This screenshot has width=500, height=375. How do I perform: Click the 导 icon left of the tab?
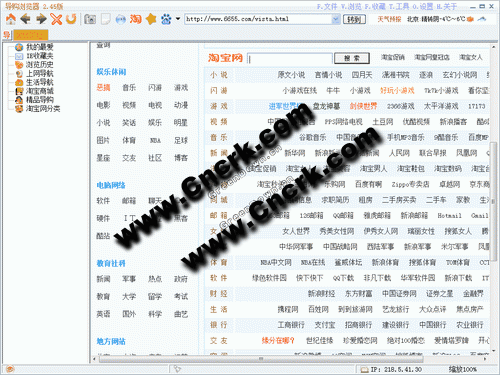[x=7, y=35]
